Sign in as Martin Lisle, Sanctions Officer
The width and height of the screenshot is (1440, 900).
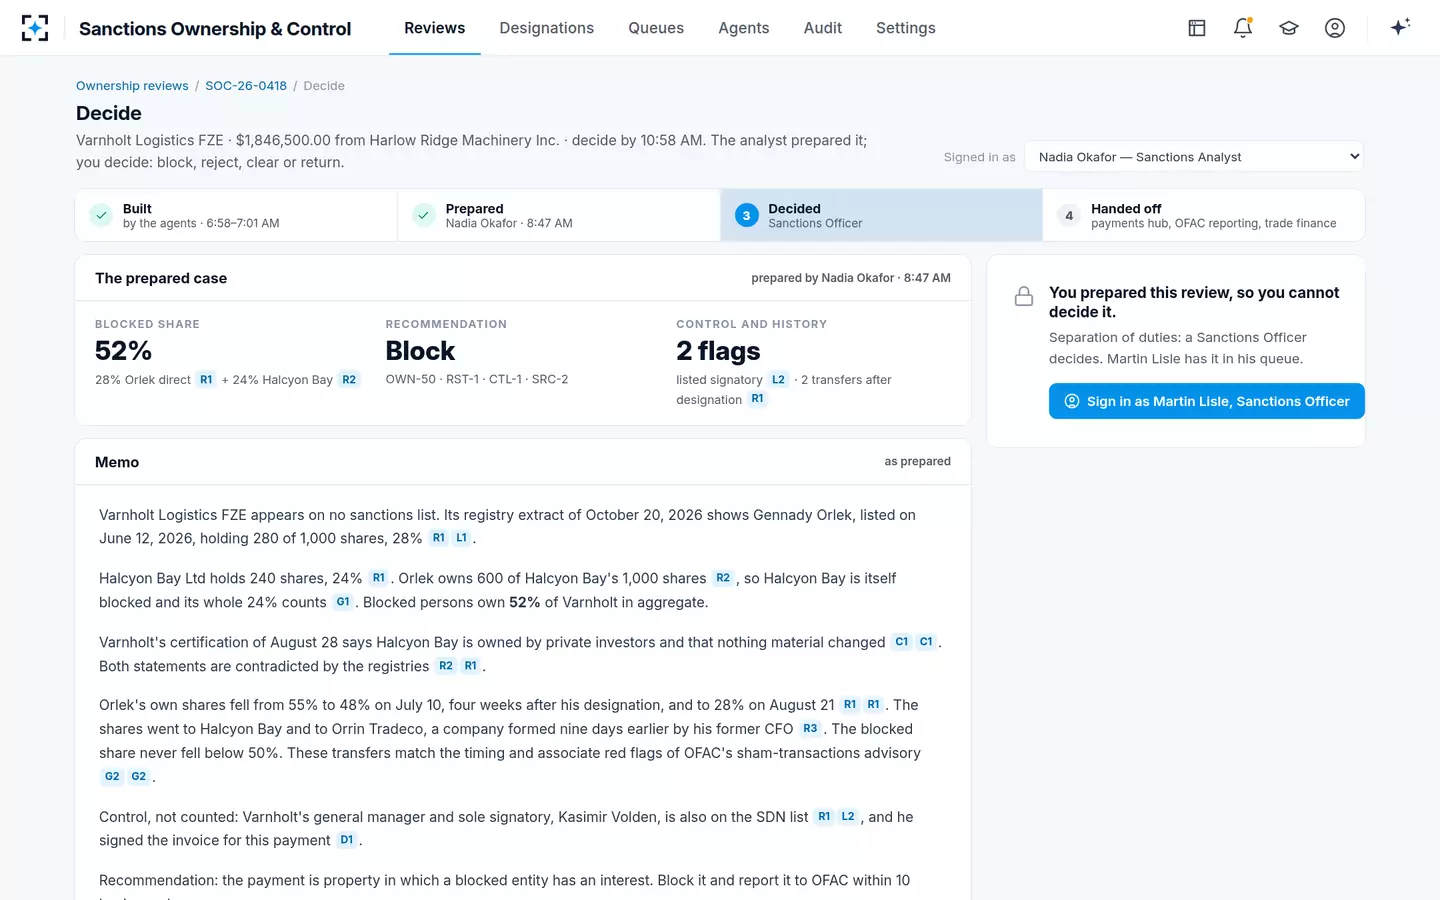coord(1207,401)
